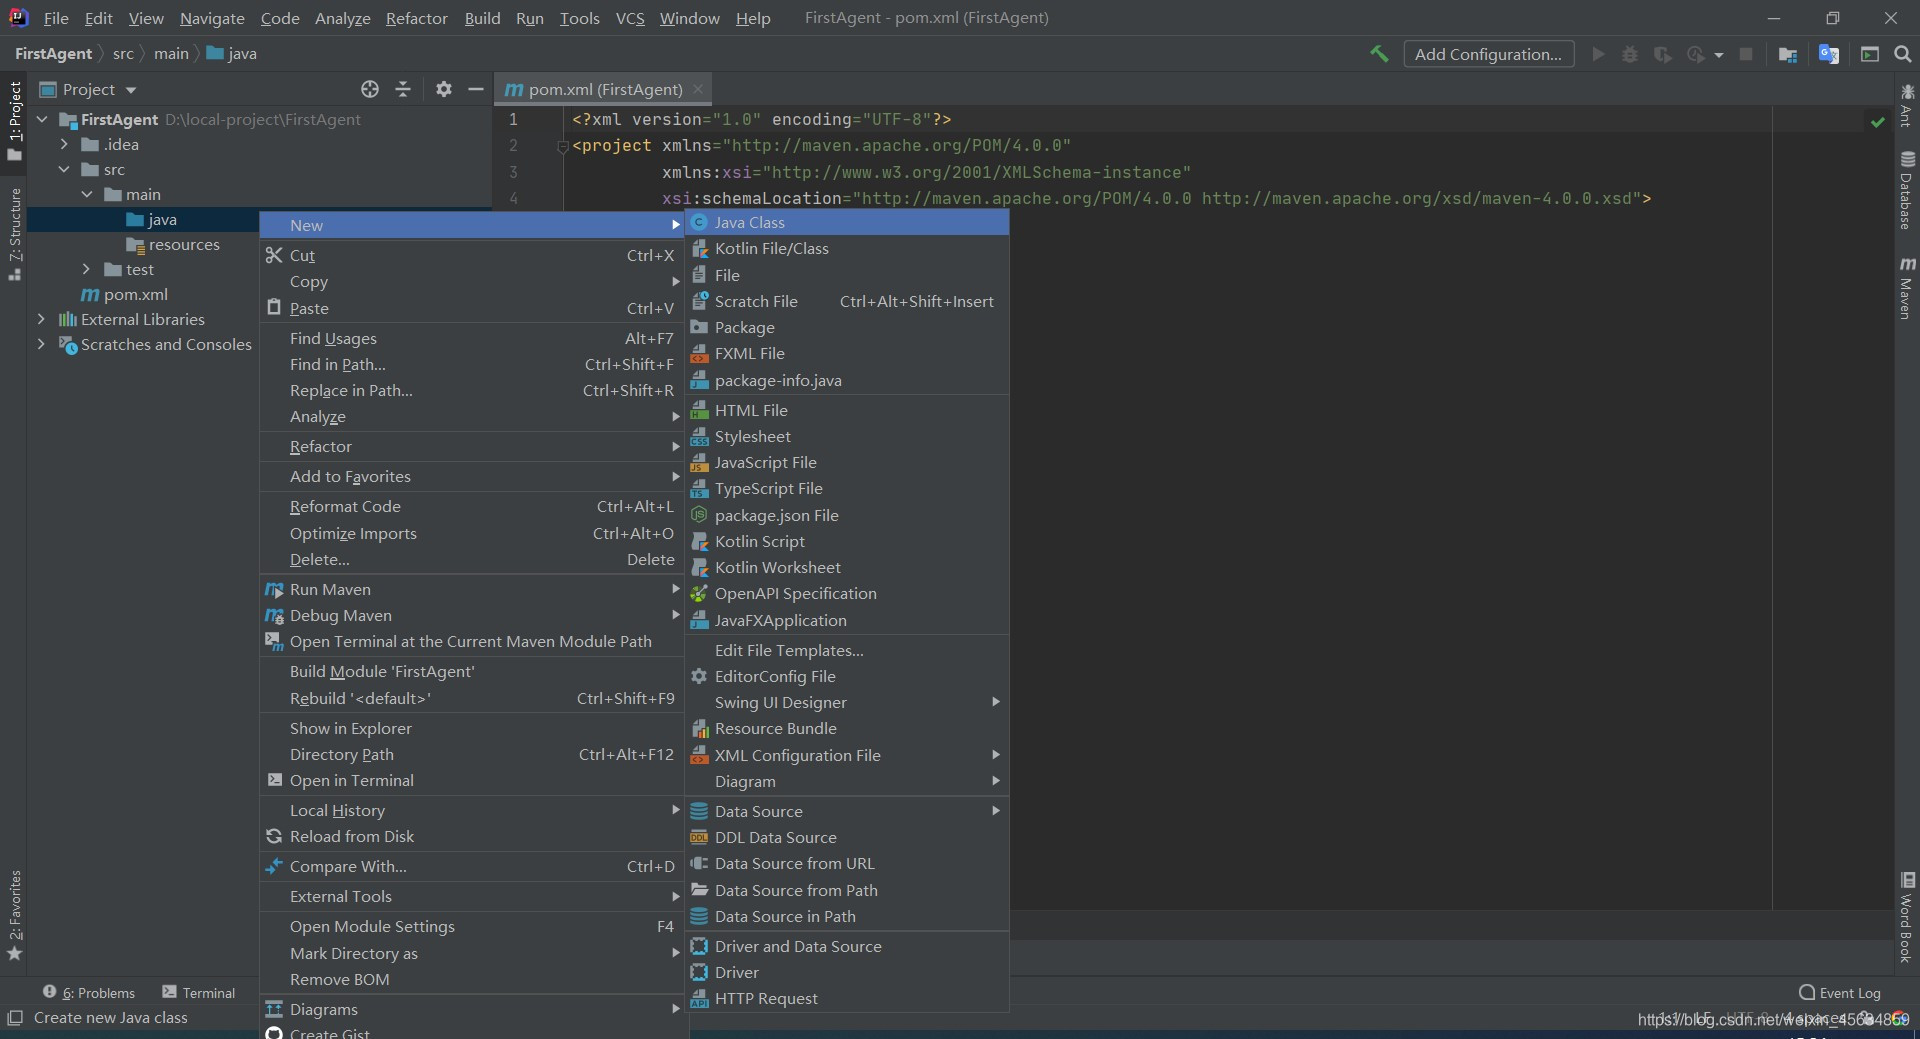Choose Driver and Data Source item
The image size is (1920, 1039).
tap(847, 946)
